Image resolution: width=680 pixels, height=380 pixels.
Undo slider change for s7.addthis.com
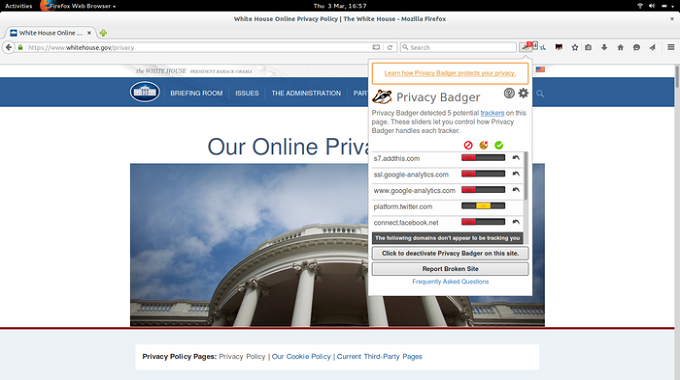point(516,158)
